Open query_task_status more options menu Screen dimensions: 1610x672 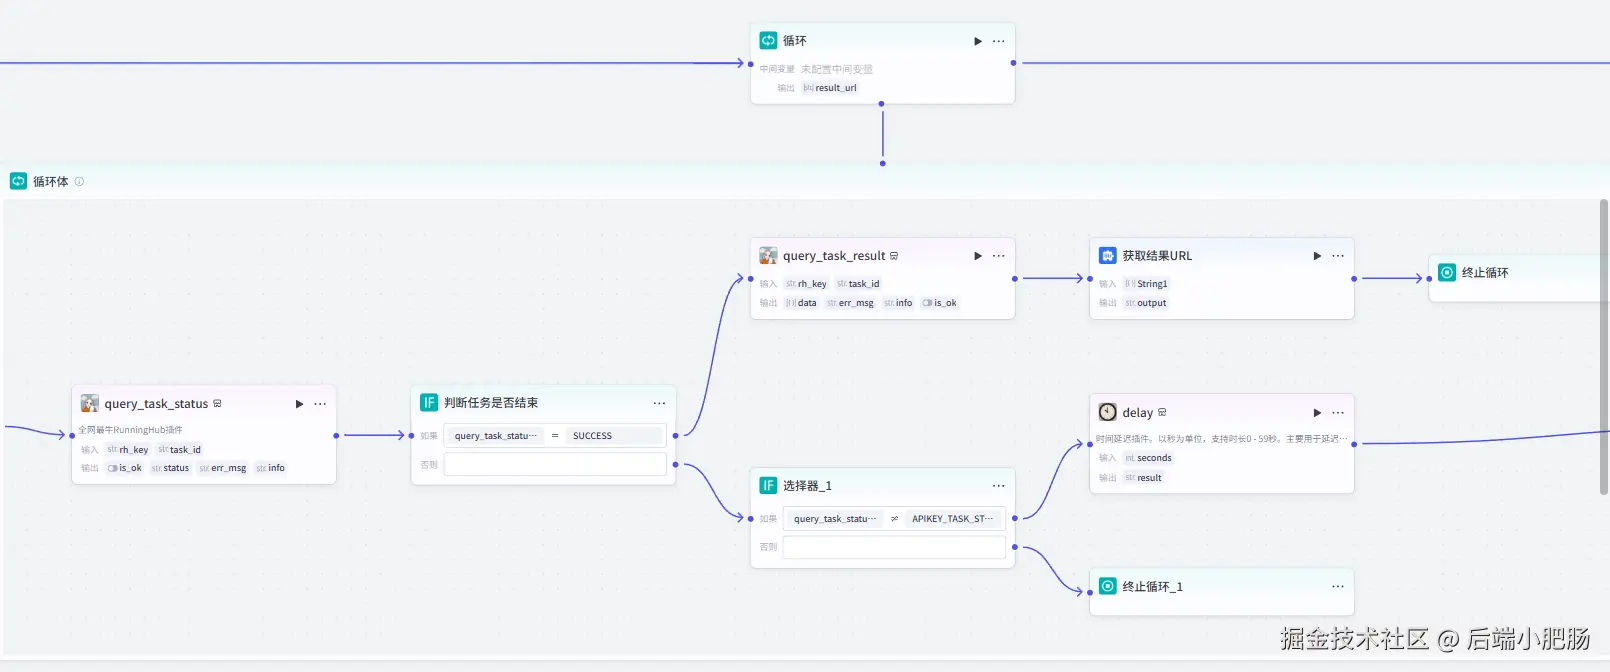point(320,404)
